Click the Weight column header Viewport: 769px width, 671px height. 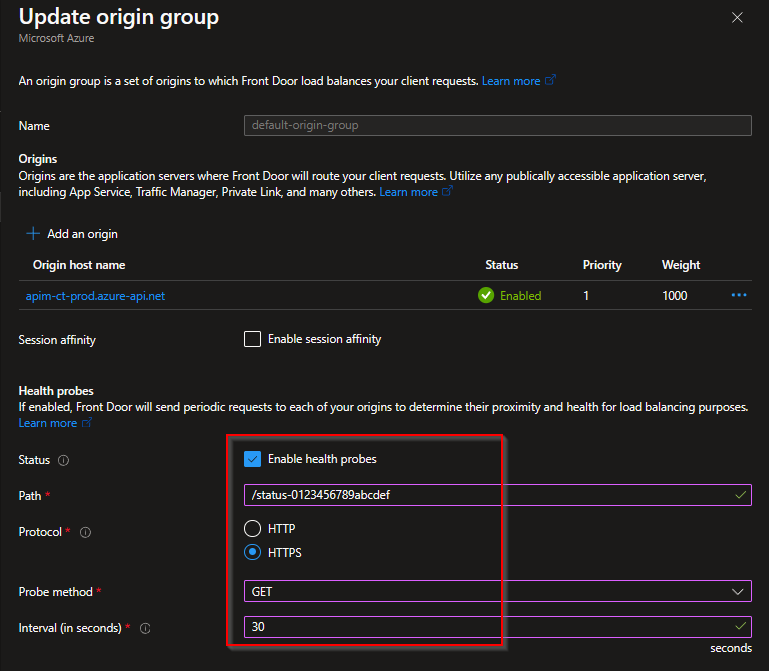click(x=681, y=265)
